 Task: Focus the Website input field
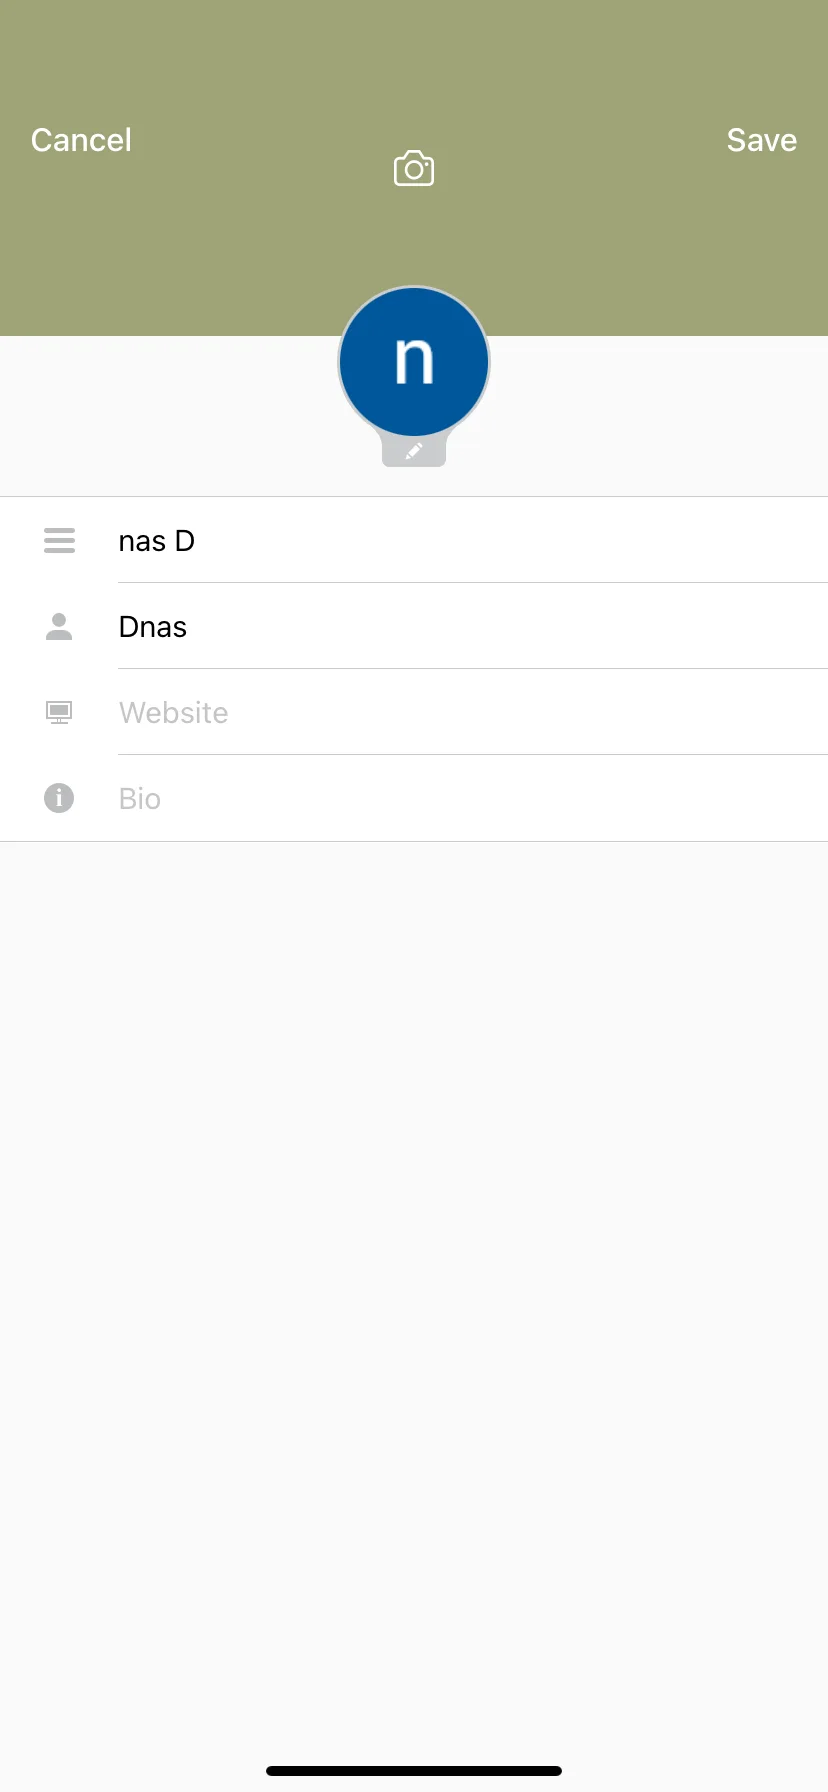473,713
